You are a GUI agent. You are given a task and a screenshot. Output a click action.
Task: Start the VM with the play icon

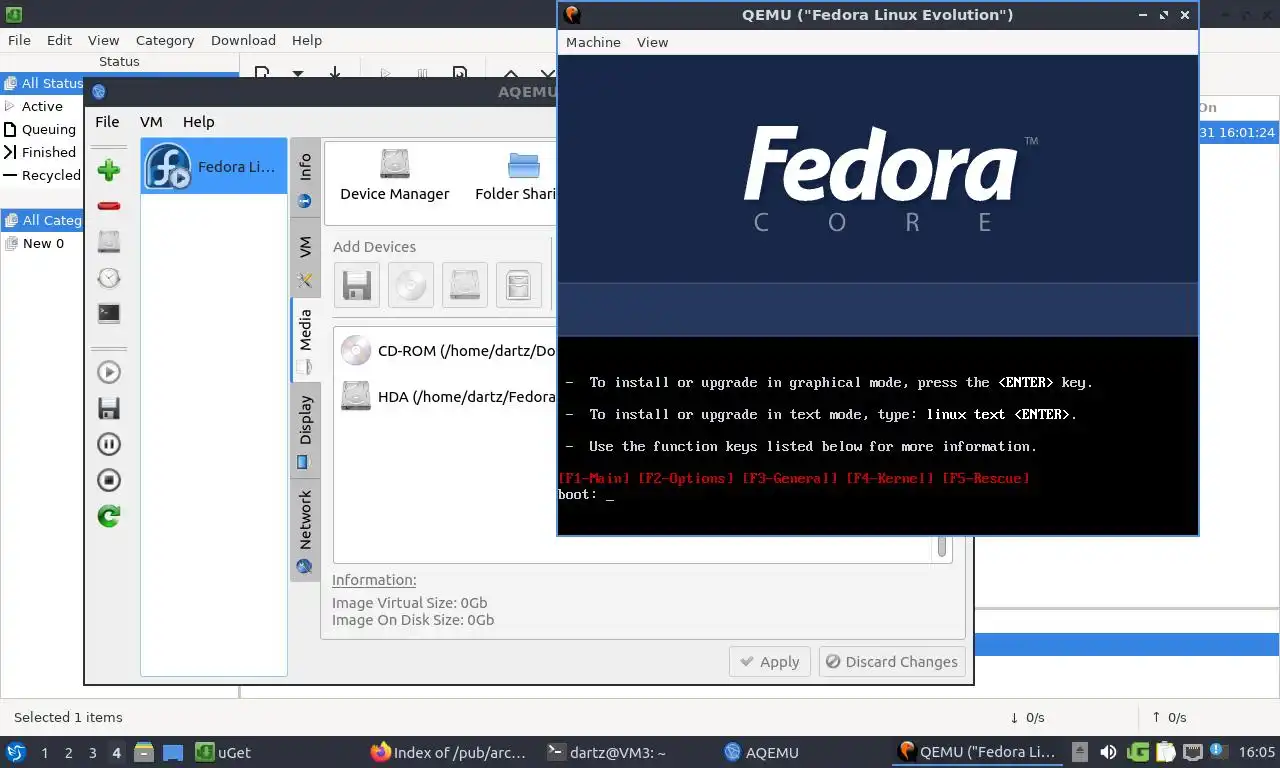tap(109, 372)
